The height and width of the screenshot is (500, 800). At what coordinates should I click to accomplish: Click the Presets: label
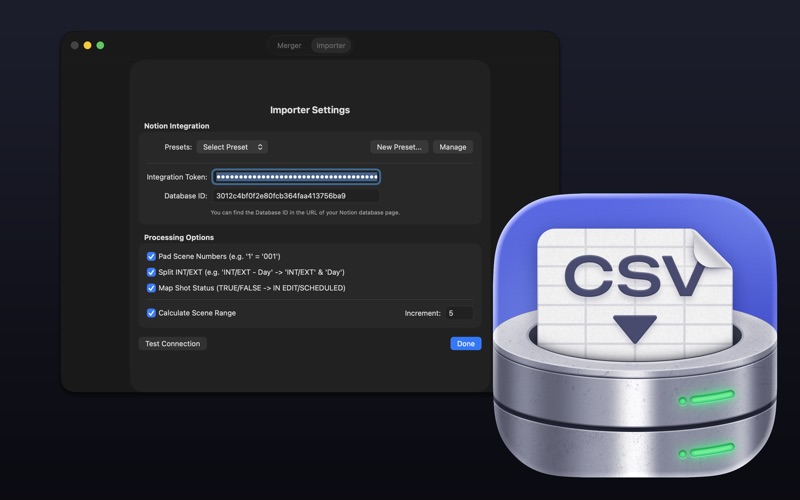pos(178,147)
